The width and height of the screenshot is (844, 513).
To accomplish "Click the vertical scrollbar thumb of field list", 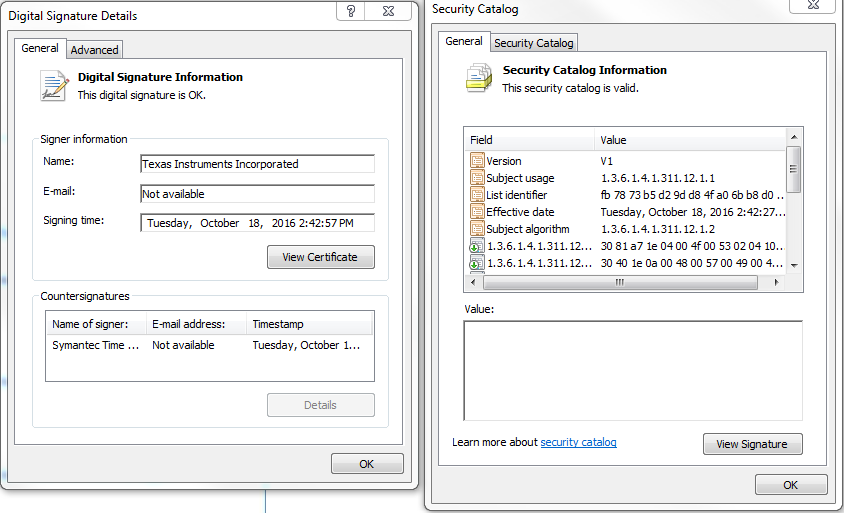I will click(x=794, y=169).
